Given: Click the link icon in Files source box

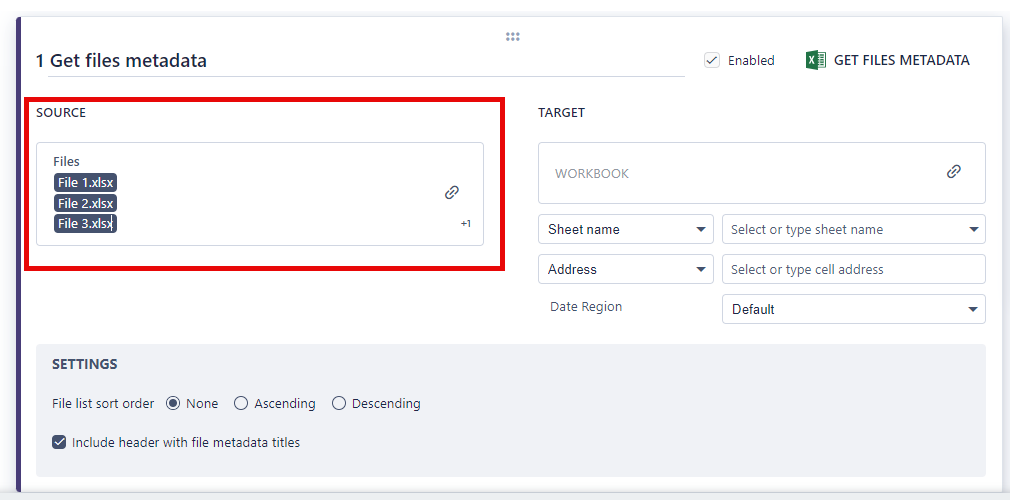Looking at the screenshot, I should click(452, 192).
